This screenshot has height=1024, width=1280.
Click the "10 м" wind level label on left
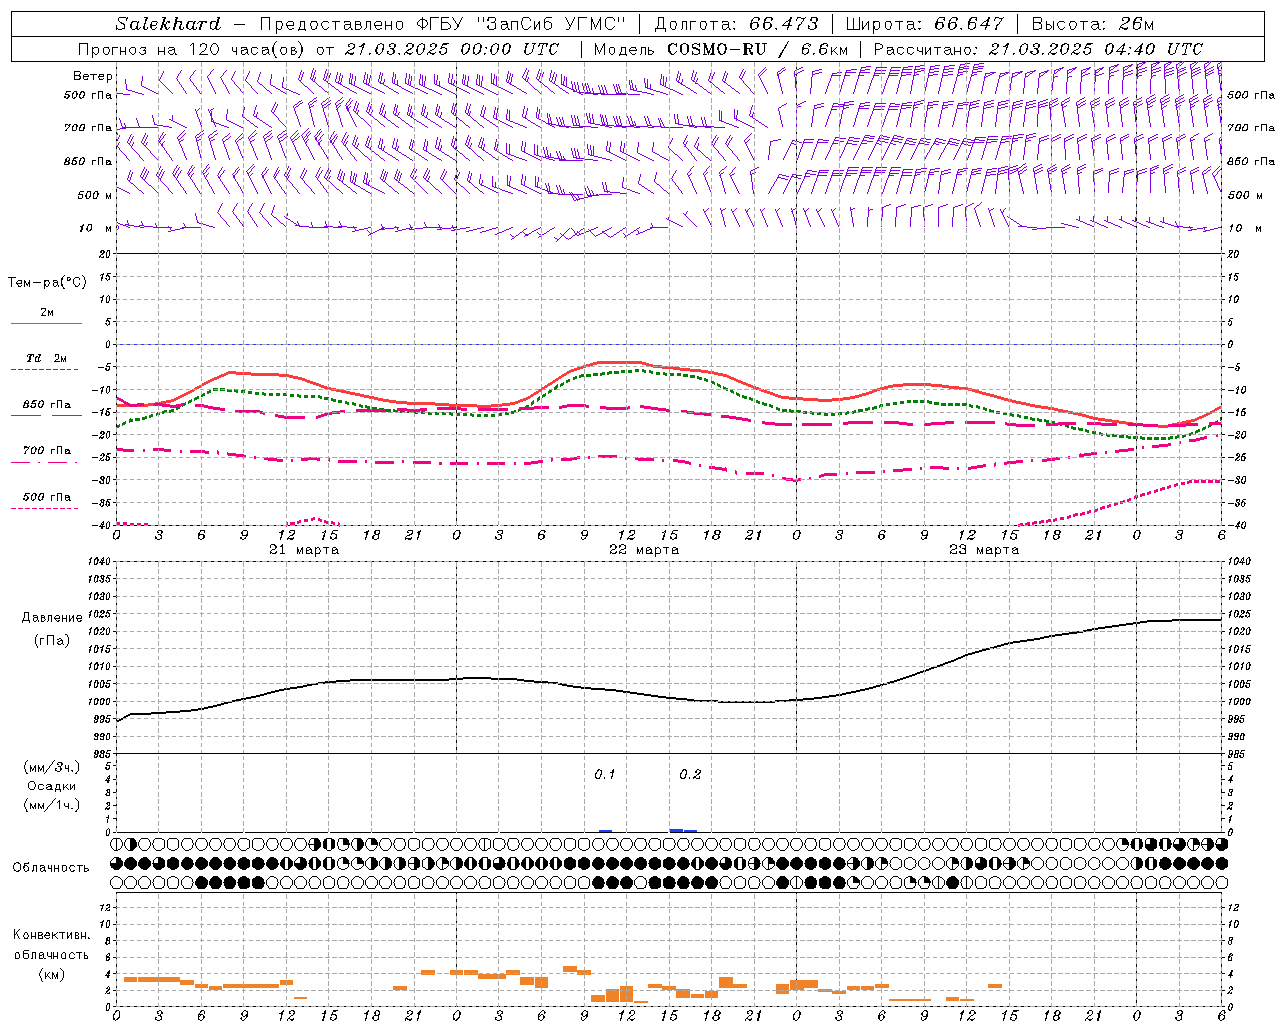(95, 228)
